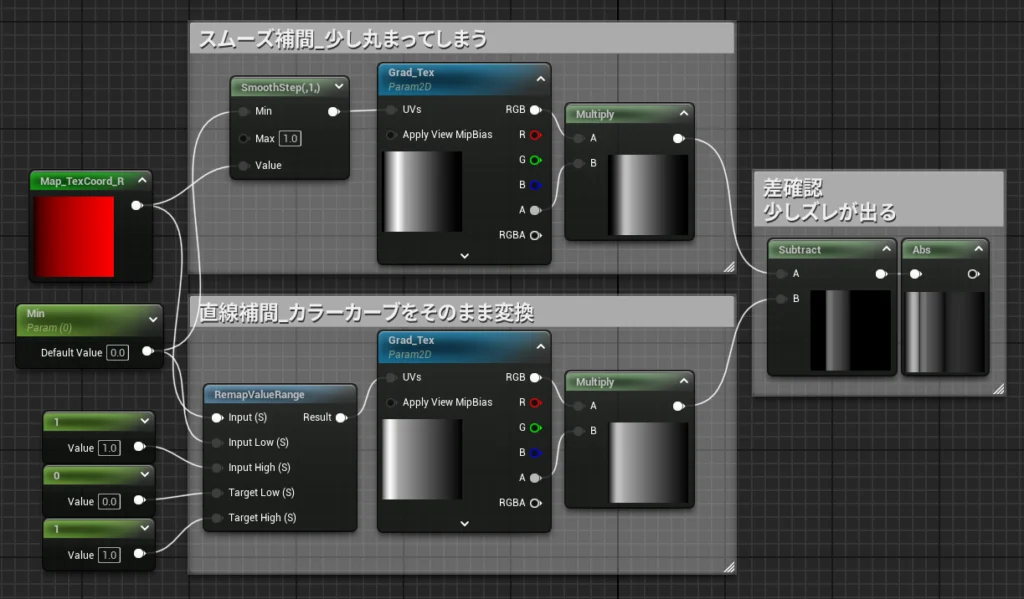1024x599 pixels.
Task: Collapse the Subtract node preview arrow
Action: pyautogui.click(x=886, y=249)
